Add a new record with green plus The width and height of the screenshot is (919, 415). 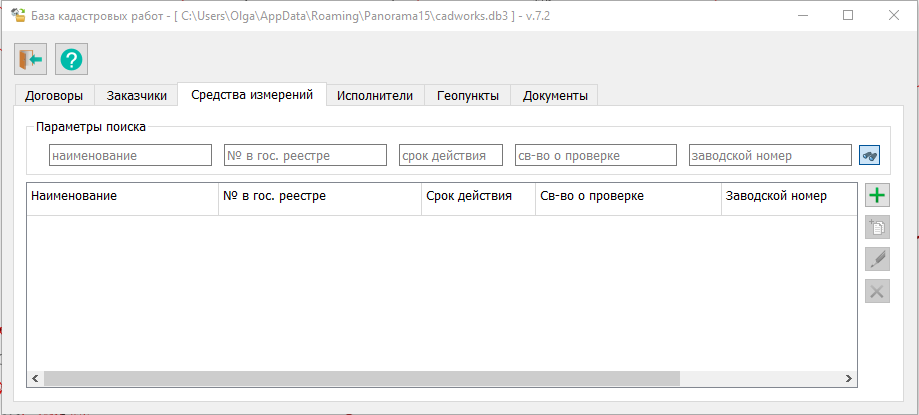point(877,195)
